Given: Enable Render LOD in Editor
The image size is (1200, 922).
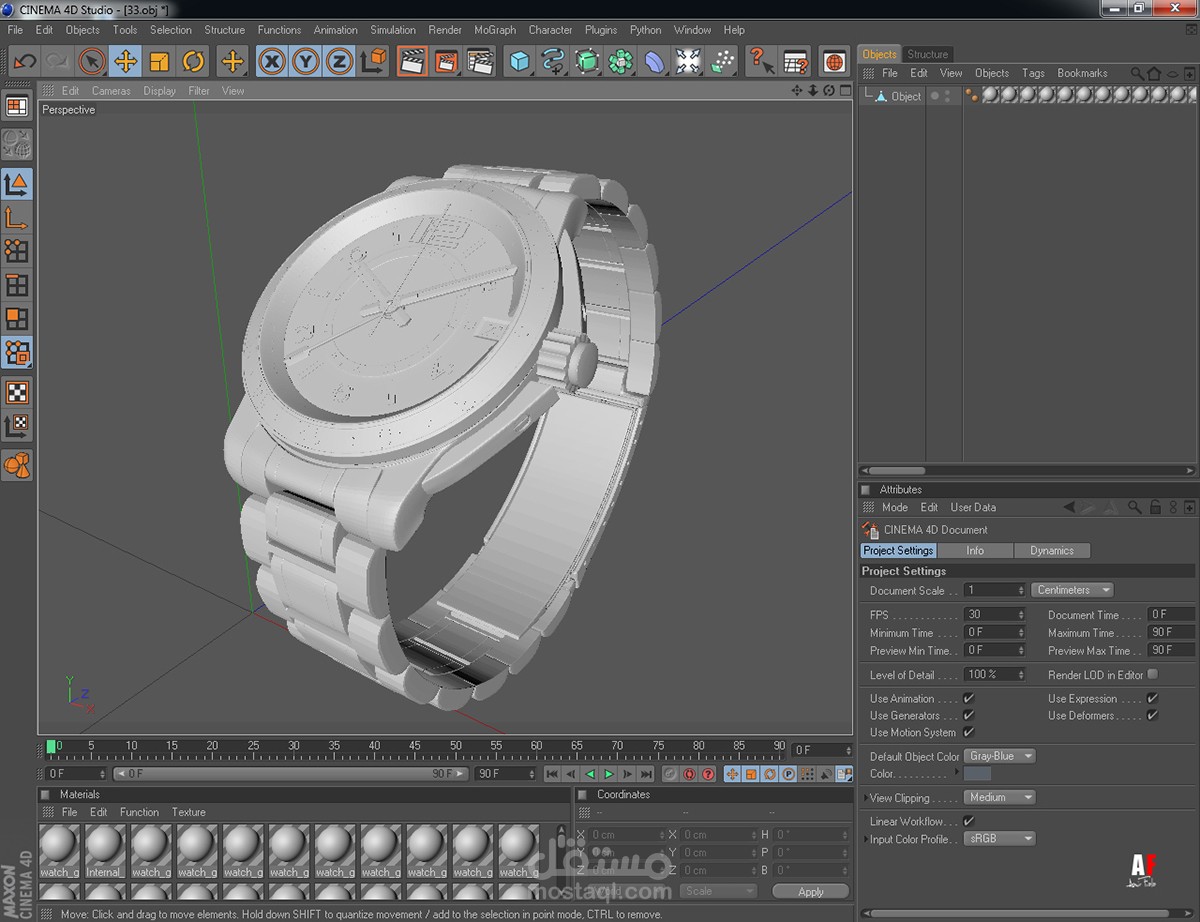Looking at the screenshot, I should click(x=1152, y=675).
